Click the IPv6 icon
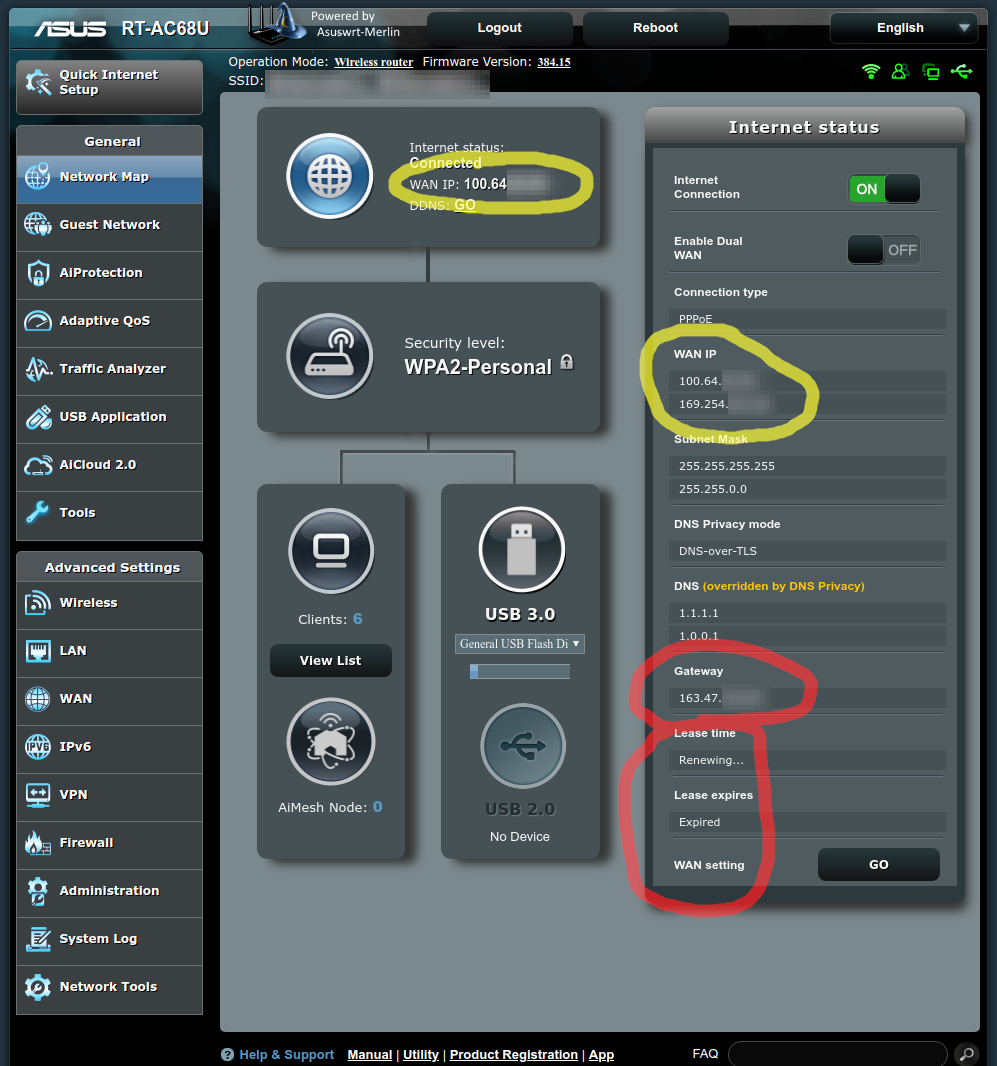Screen dimensions: 997x1066 click(37, 746)
